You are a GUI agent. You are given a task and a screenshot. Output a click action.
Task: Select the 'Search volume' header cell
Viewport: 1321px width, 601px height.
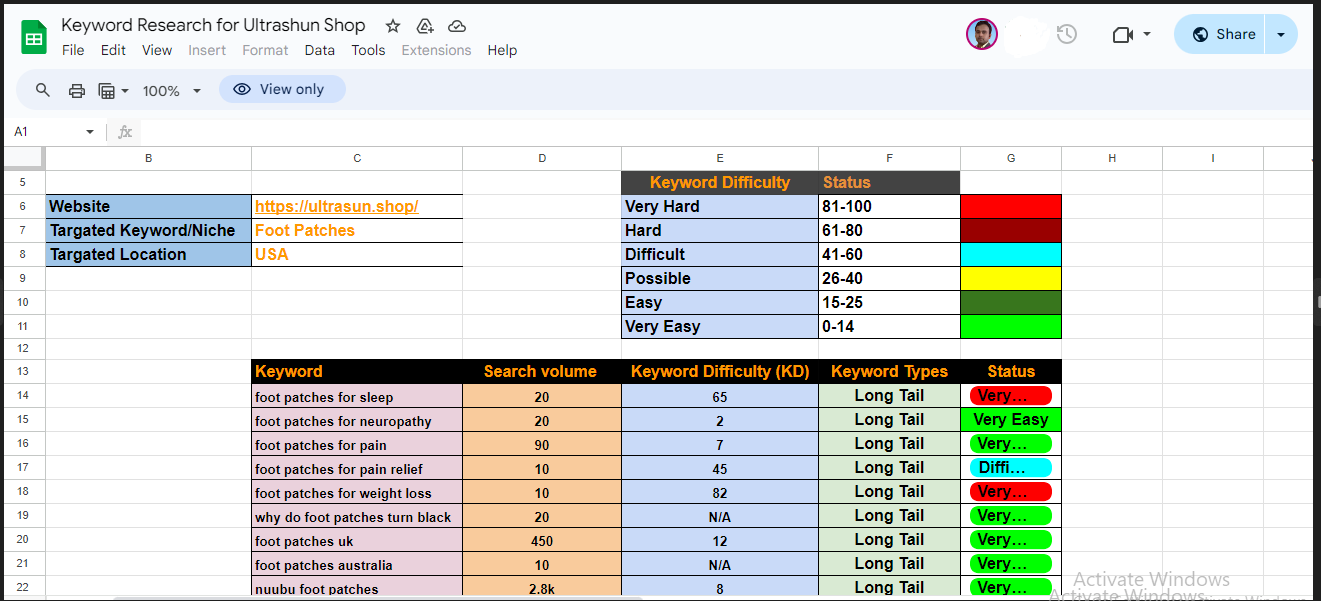[542, 371]
